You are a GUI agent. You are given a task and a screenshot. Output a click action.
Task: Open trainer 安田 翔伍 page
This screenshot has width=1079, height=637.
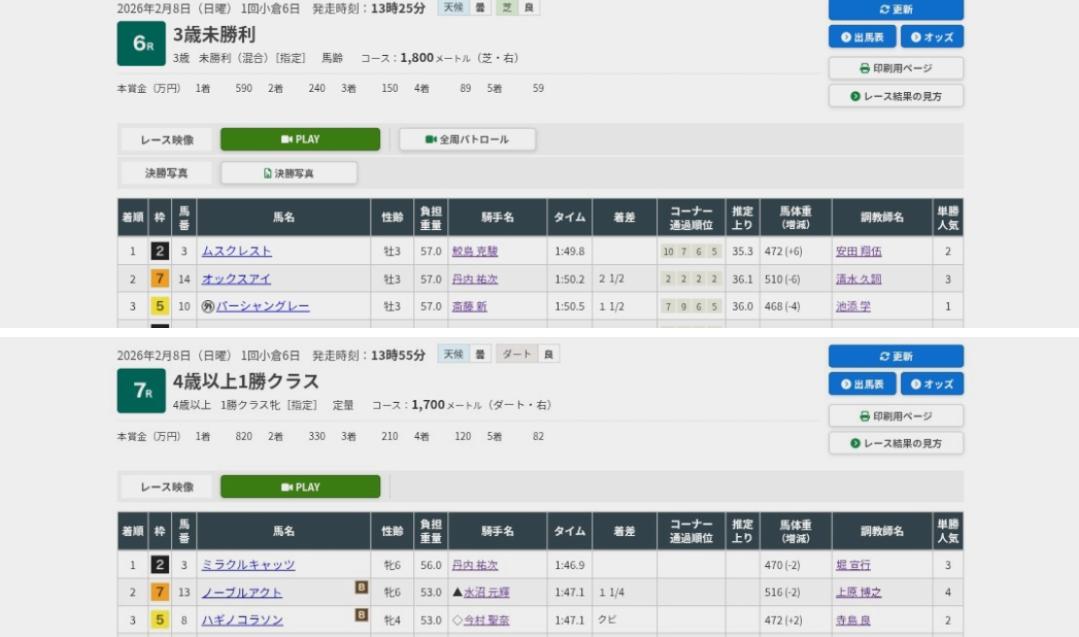click(x=856, y=251)
